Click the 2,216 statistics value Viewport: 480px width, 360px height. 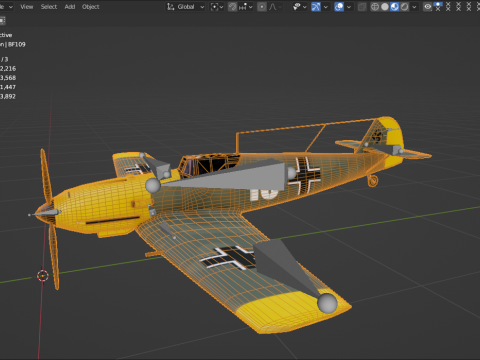[x=8, y=68]
